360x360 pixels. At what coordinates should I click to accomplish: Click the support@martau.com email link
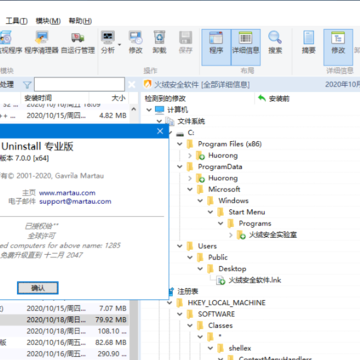click(x=75, y=201)
